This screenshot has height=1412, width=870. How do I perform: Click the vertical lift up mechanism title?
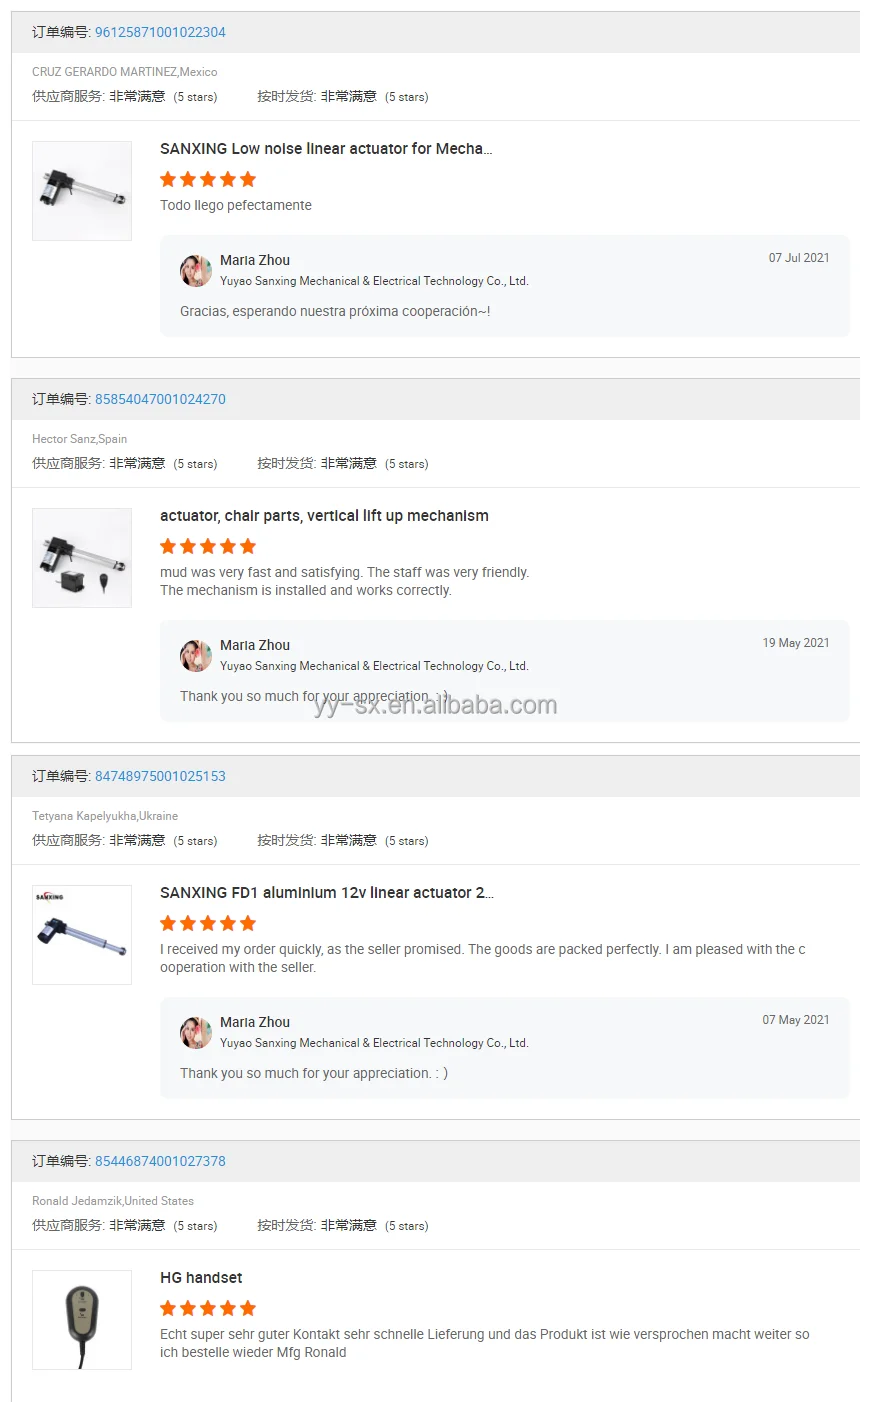(x=324, y=516)
